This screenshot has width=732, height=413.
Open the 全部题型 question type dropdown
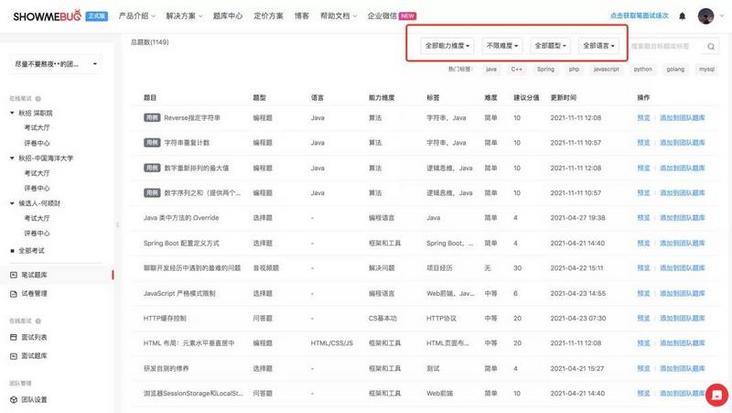point(550,46)
